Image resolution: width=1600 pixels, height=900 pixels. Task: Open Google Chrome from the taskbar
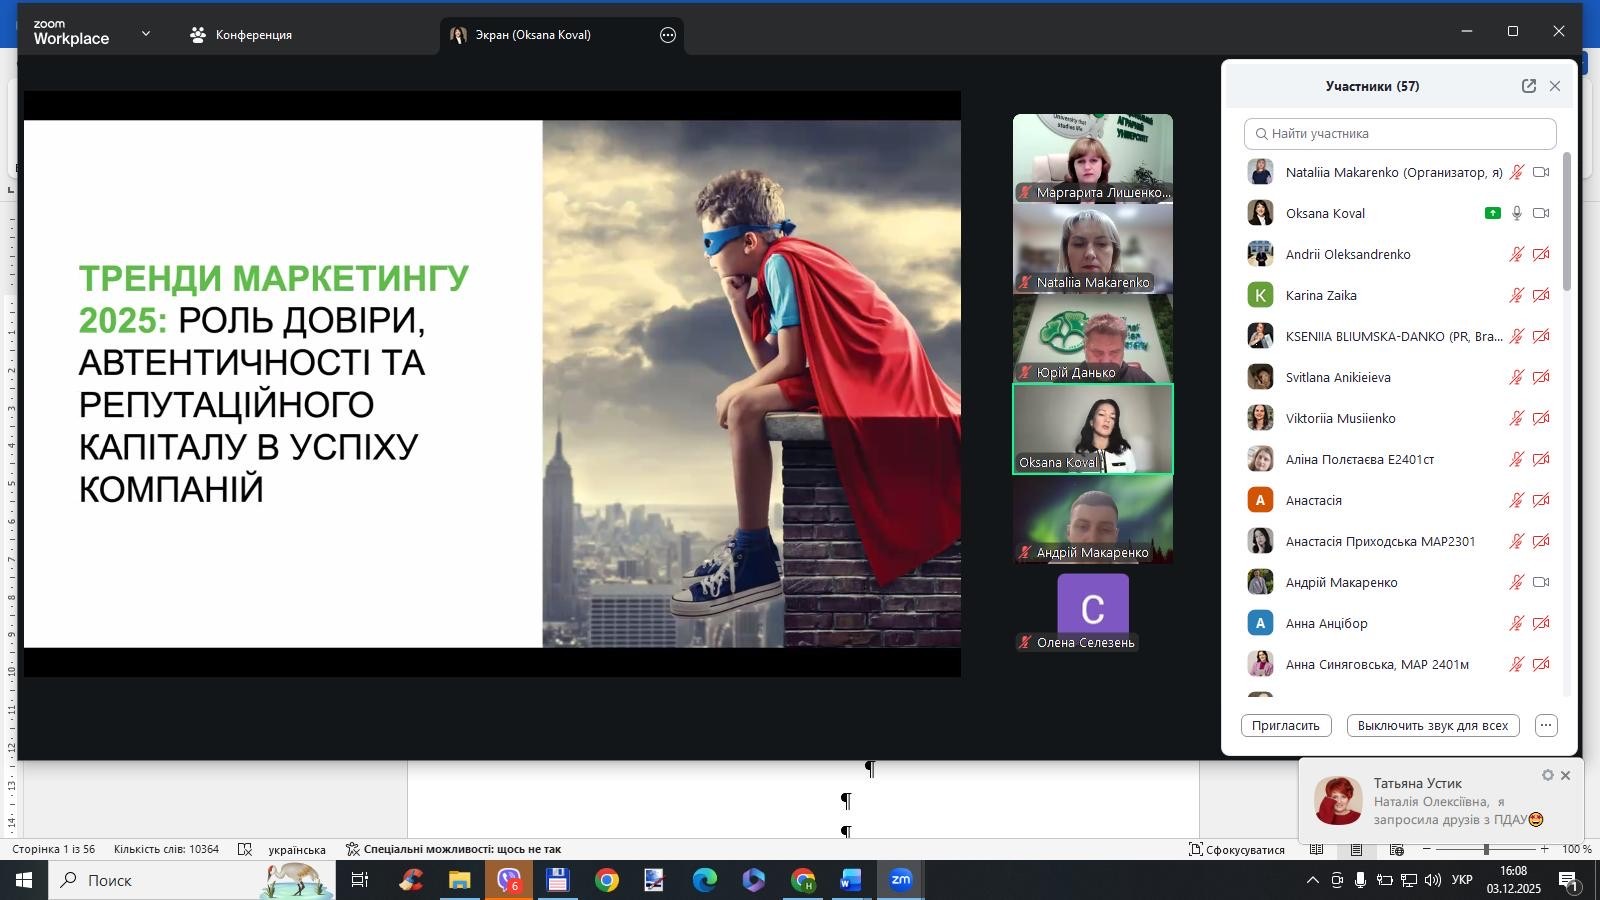[x=607, y=880]
